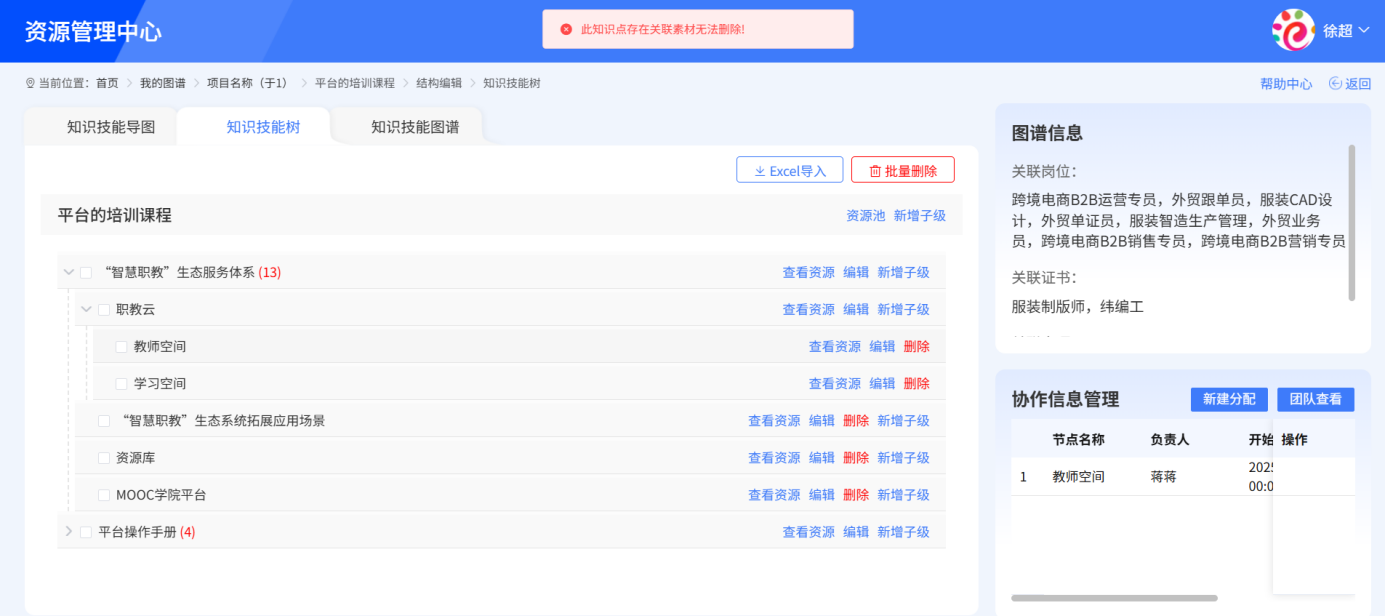Check the checkbox for 教师空间
This screenshot has height=616, width=1385.
point(119,345)
